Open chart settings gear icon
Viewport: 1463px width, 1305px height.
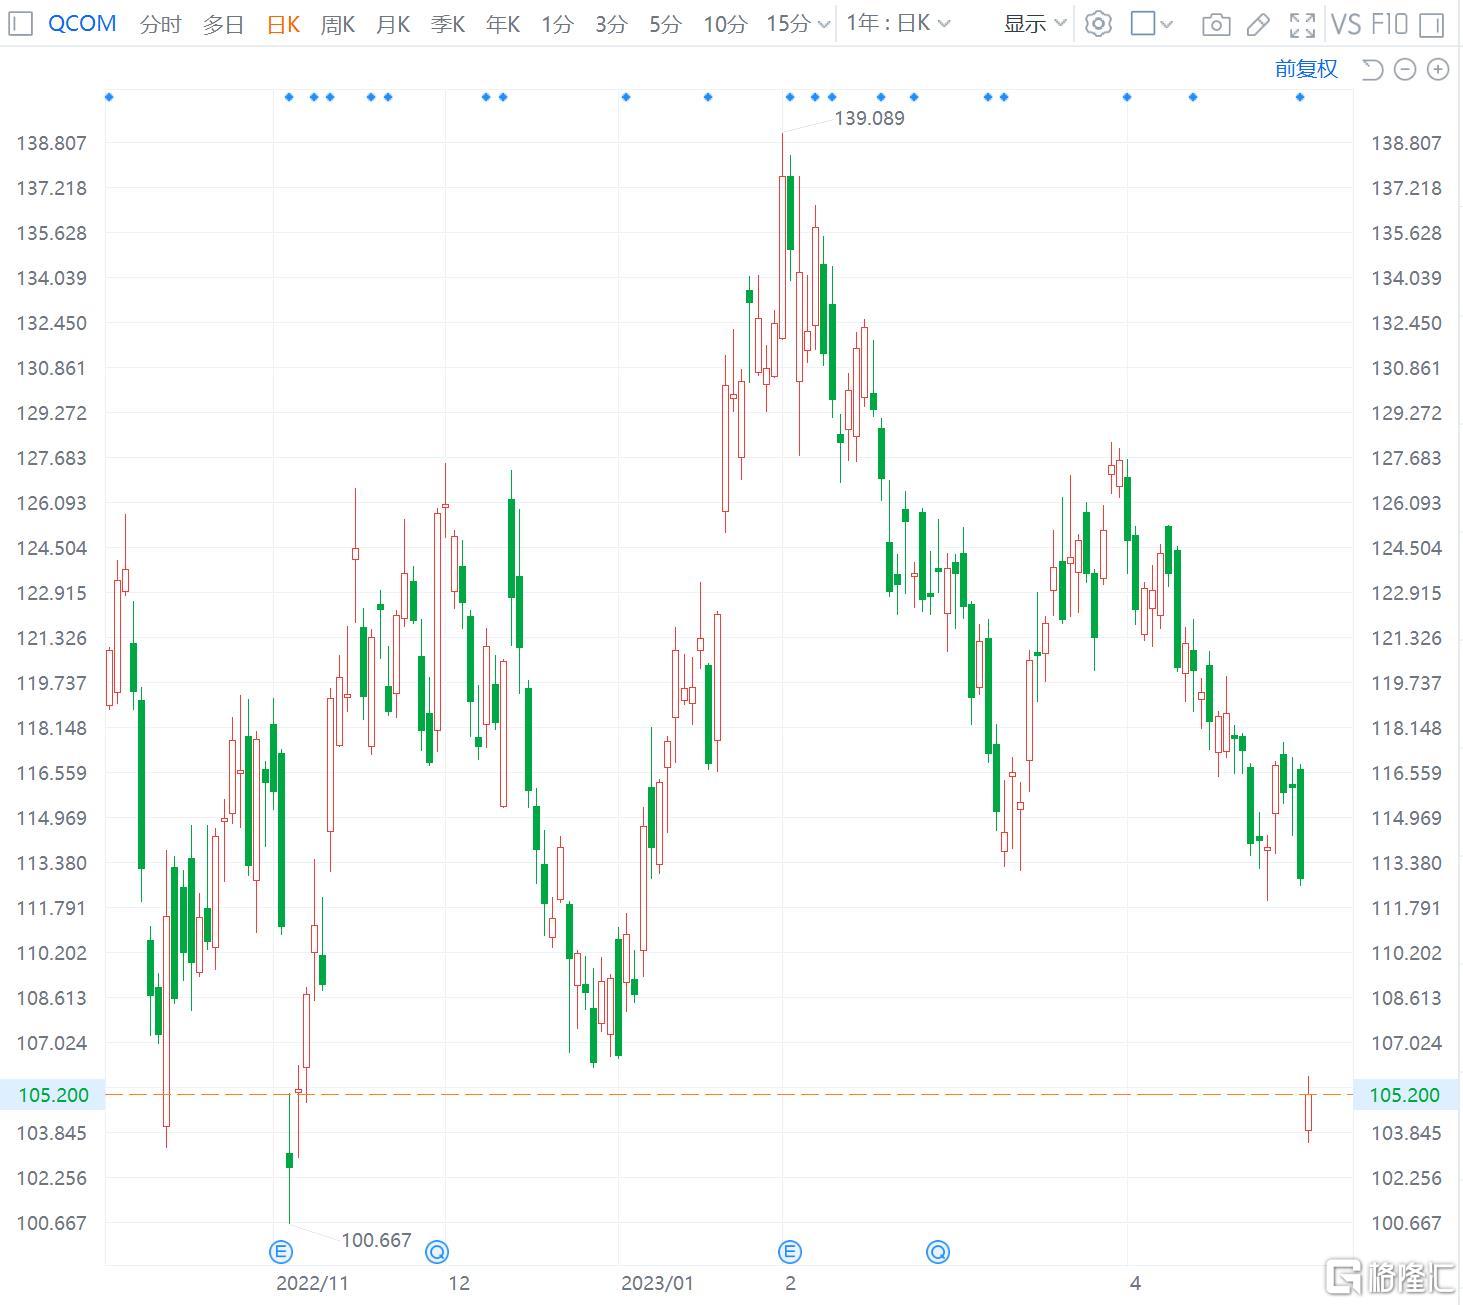1098,24
